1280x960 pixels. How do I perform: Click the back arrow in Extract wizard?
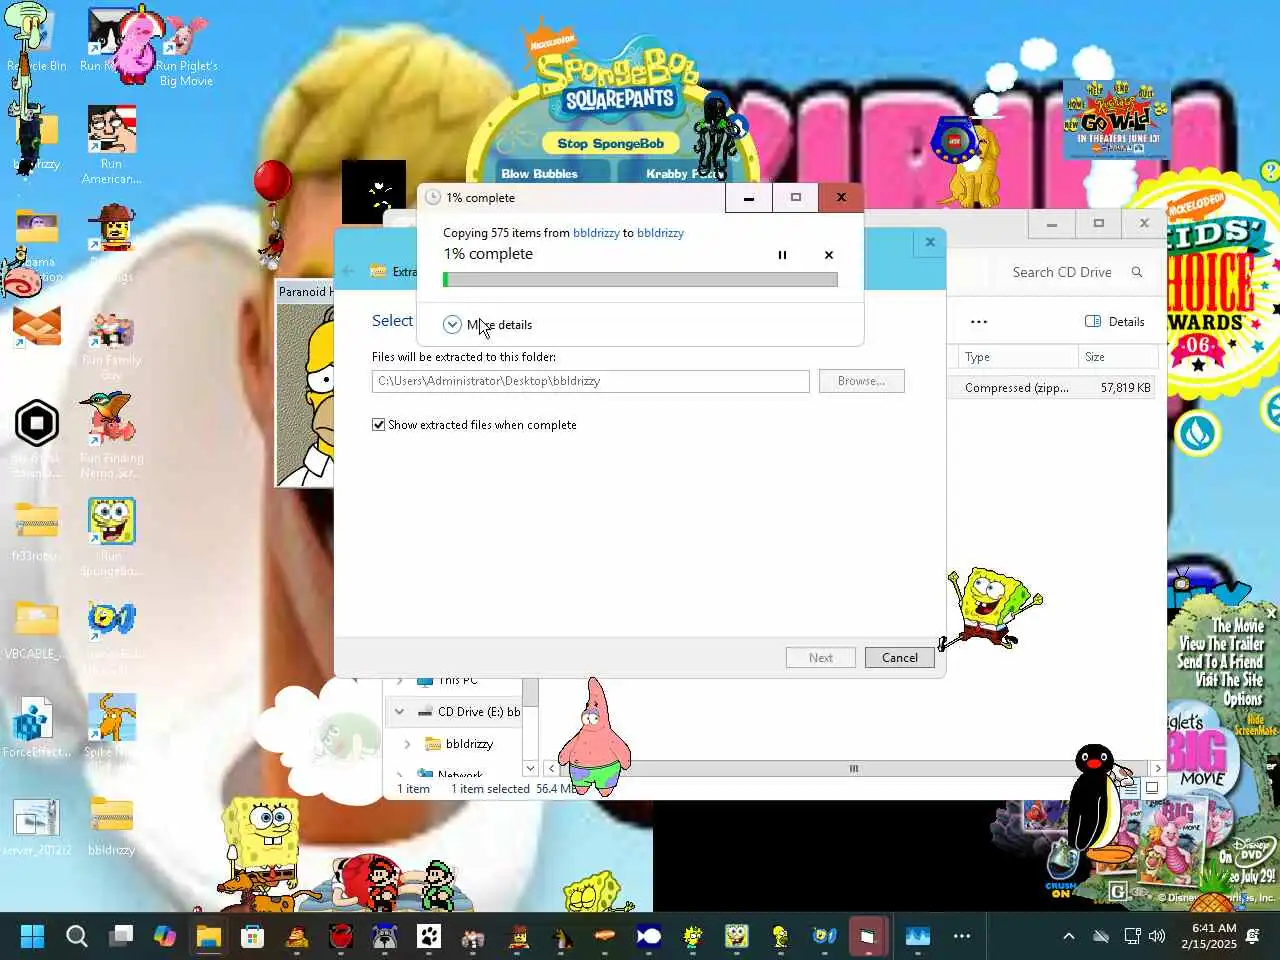coord(348,271)
